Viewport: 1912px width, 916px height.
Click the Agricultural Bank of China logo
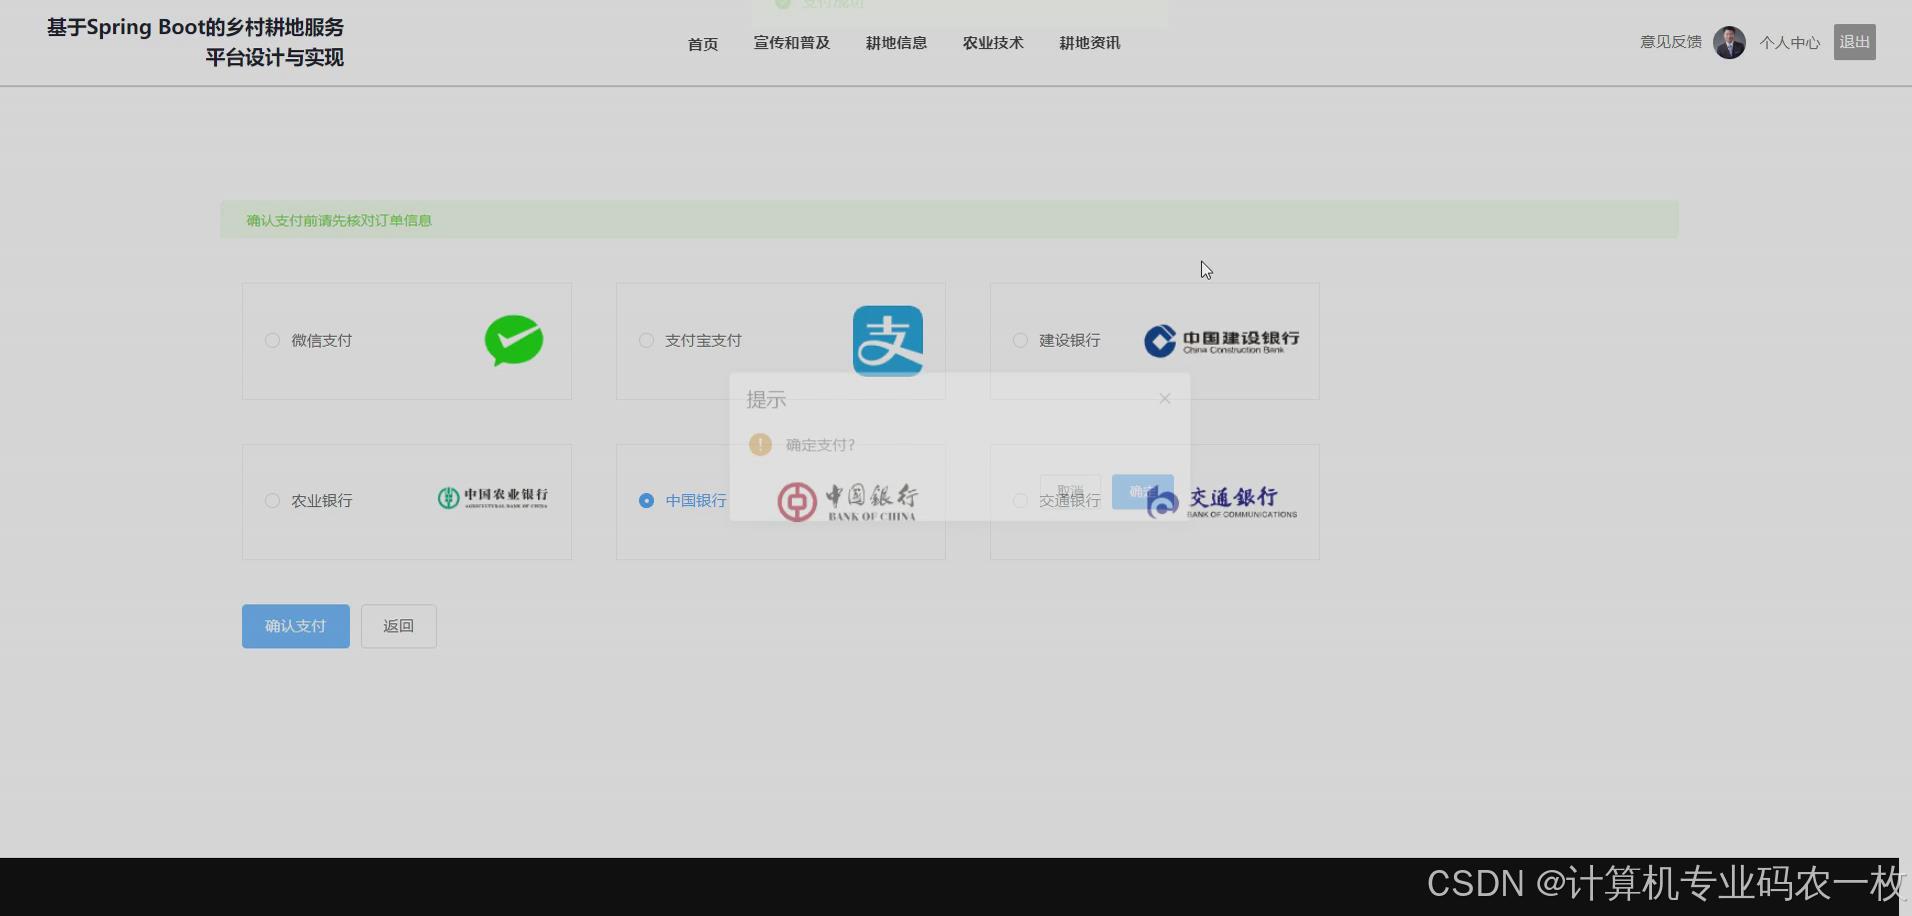click(x=492, y=497)
